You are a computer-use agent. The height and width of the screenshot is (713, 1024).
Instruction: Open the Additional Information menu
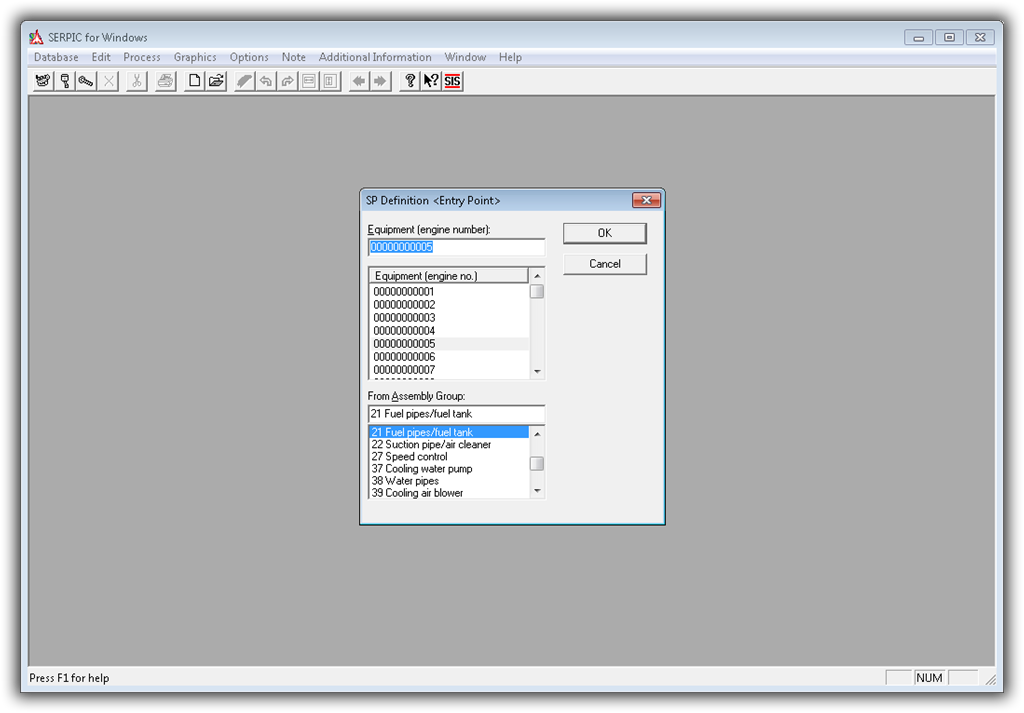(x=375, y=57)
